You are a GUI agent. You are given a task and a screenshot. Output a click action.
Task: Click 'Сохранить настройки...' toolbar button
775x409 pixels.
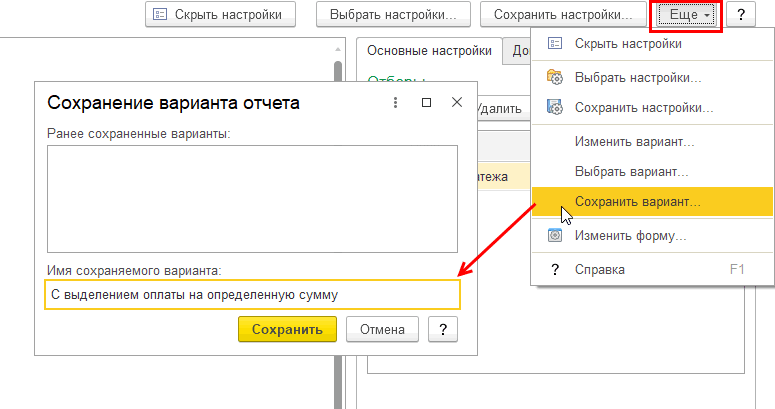(x=563, y=15)
